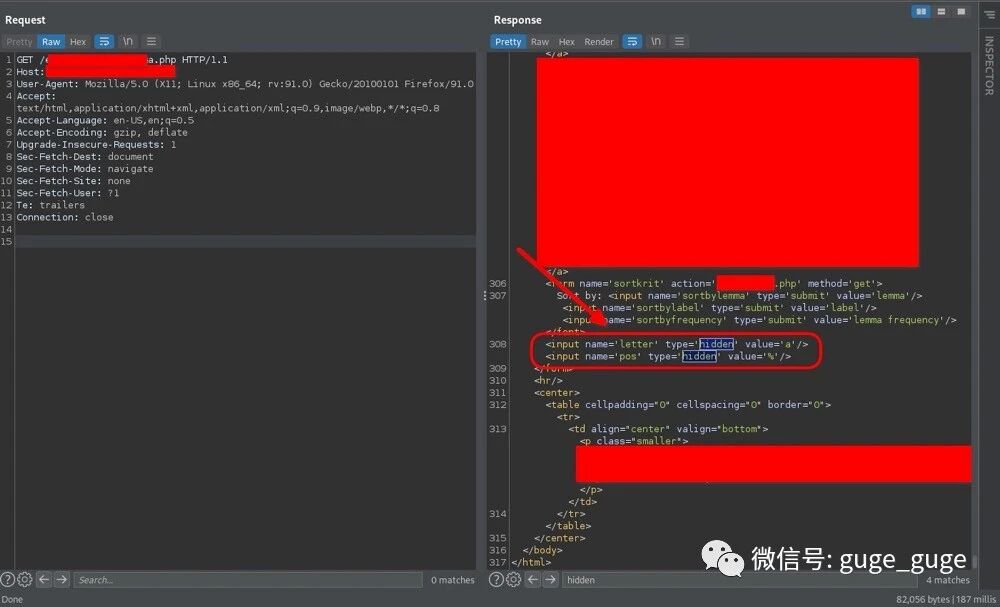Go to previous match in Request search
This screenshot has width=1000, height=607.
44,580
